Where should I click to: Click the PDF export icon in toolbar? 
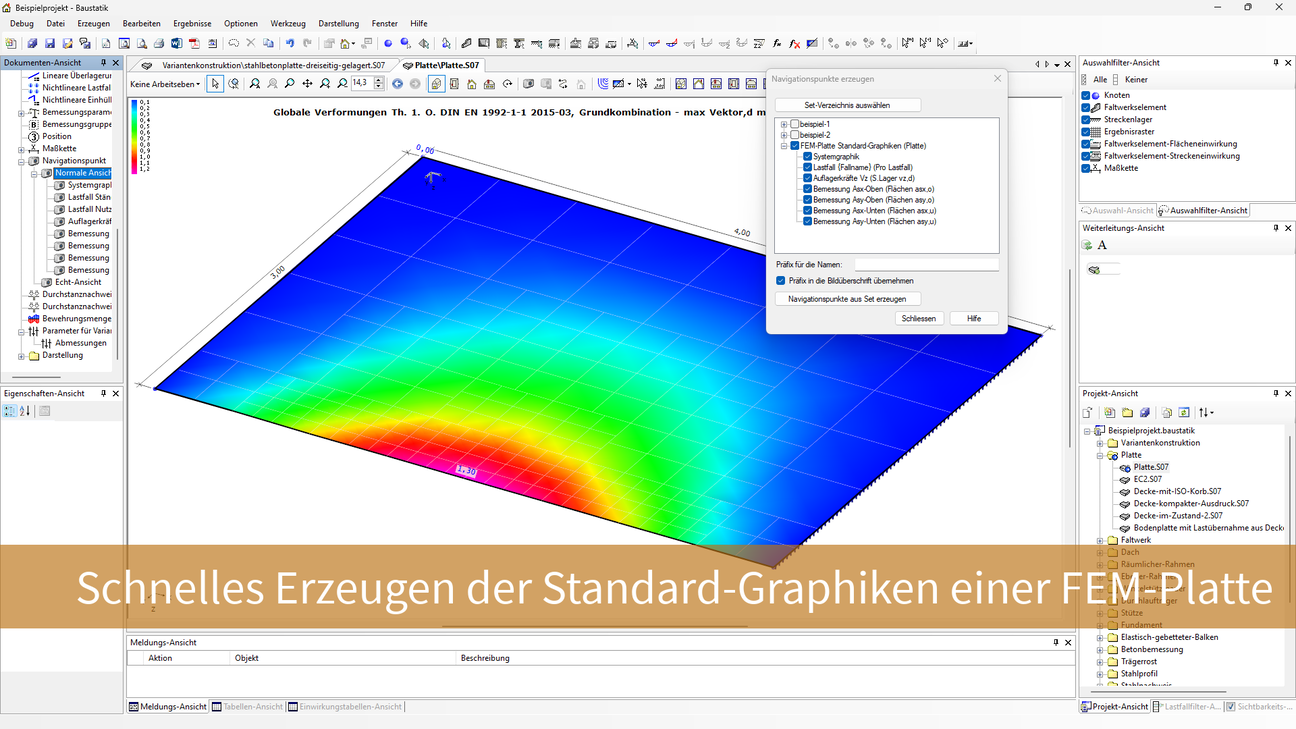[194, 44]
